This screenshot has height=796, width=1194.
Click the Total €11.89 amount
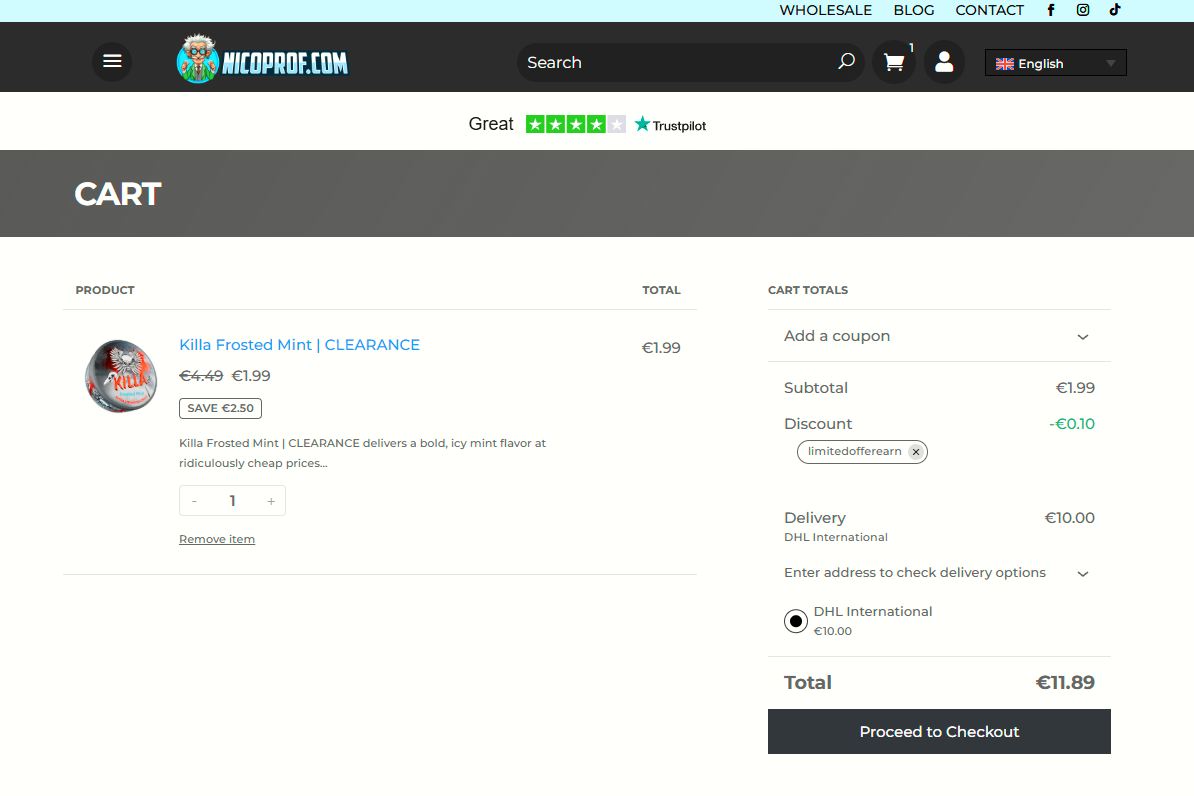click(x=1065, y=683)
